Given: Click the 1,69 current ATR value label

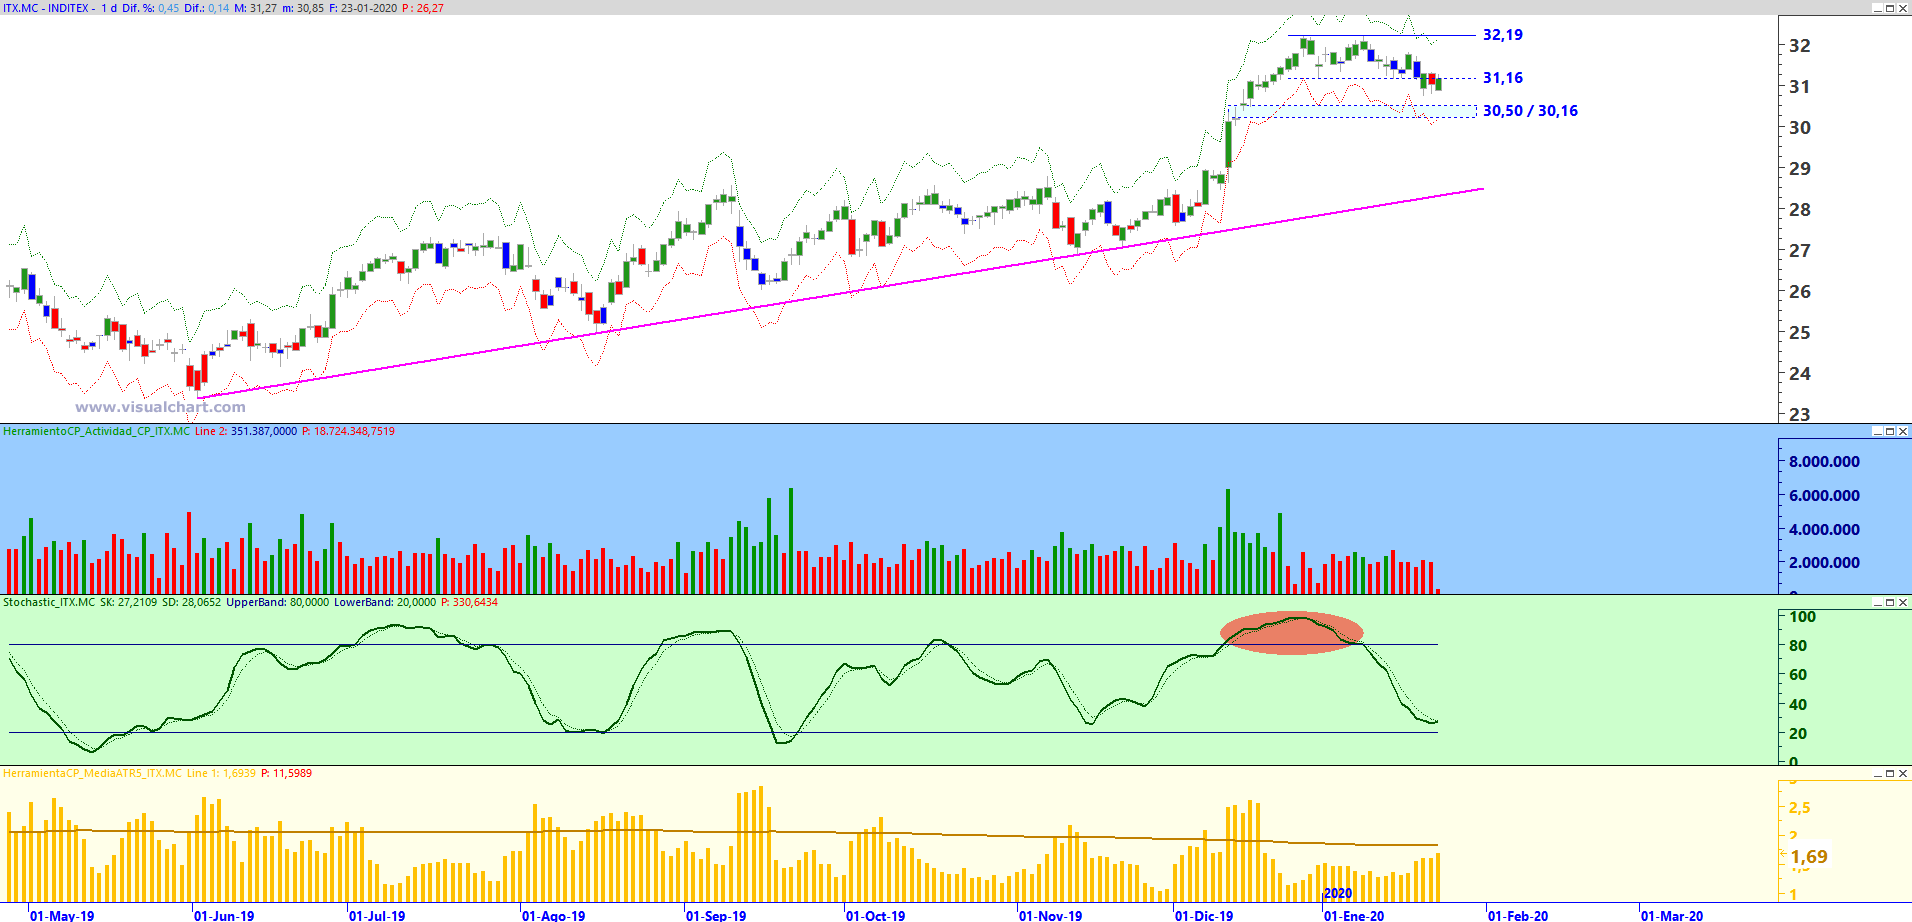Looking at the screenshot, I should [1809, 857].
